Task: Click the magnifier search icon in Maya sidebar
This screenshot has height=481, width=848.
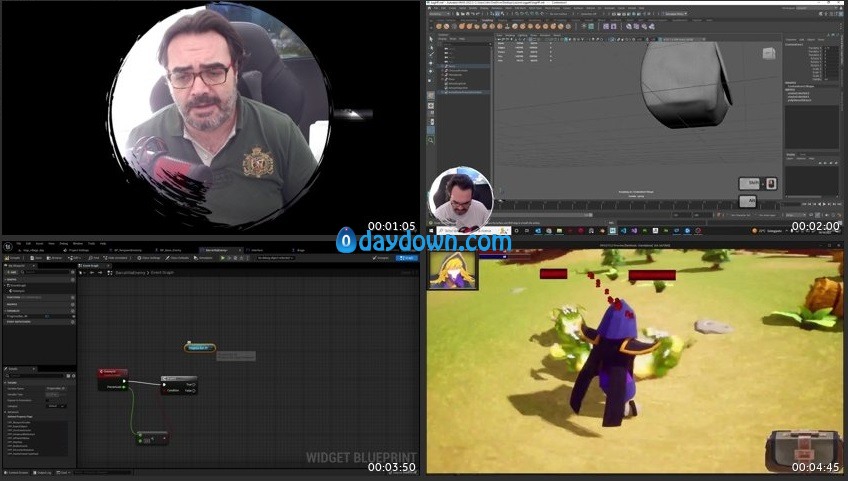Action: [430, 140]
